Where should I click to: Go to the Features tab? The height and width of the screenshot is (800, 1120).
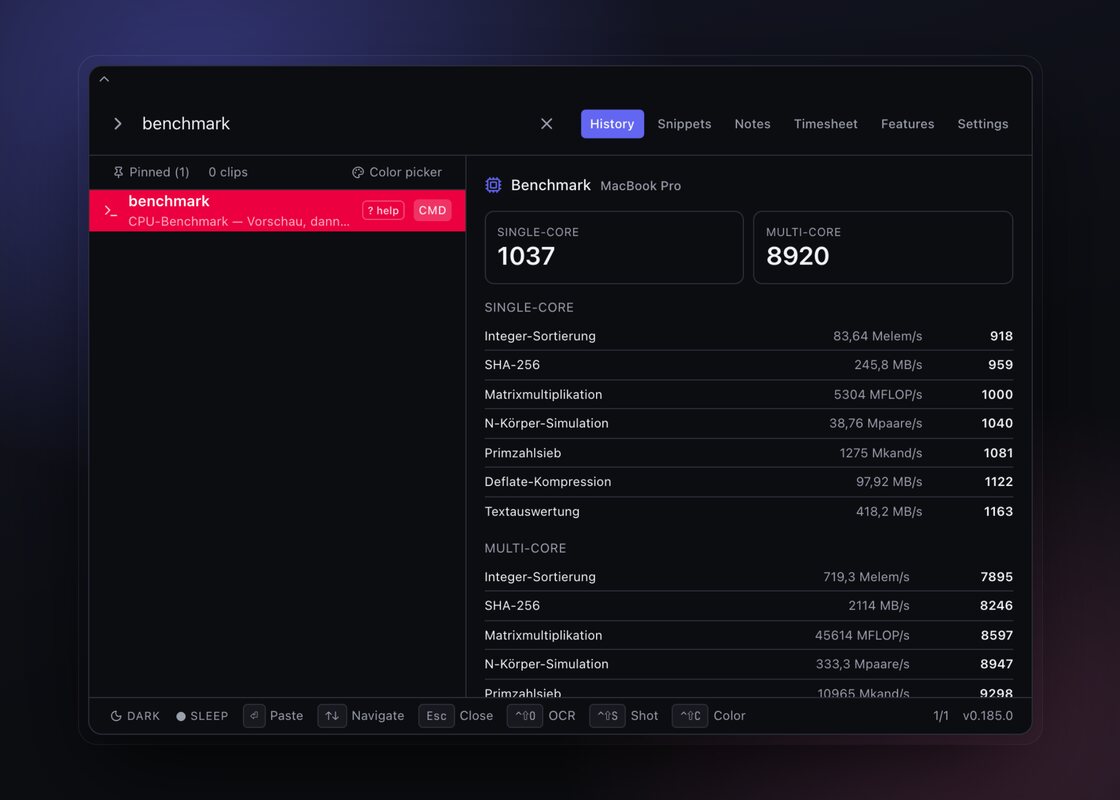pos(907,124)
